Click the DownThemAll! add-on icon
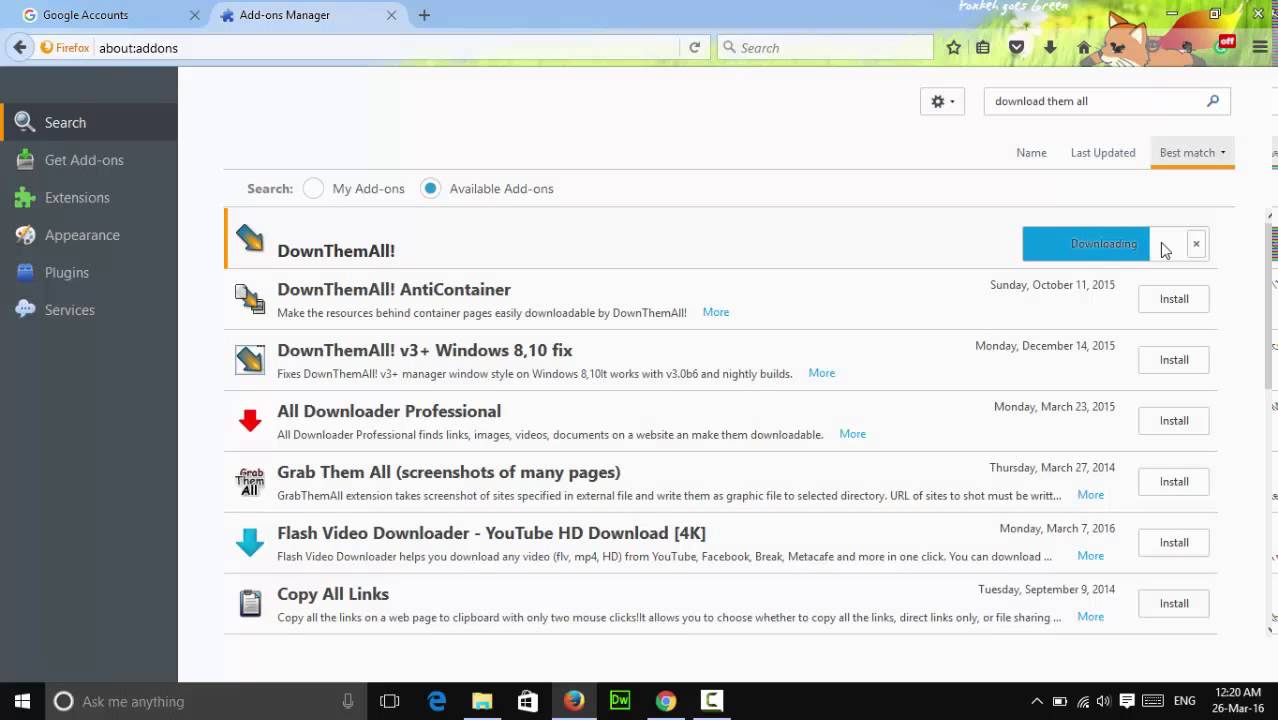The image size is (1278, 720). tap(250, 239)
